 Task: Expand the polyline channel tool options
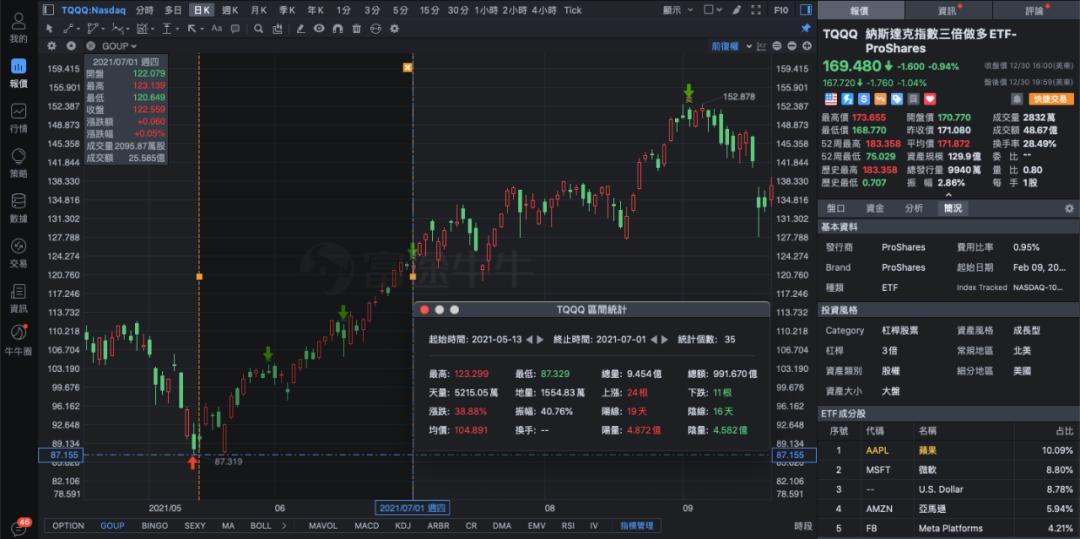[x=103, y=29]
